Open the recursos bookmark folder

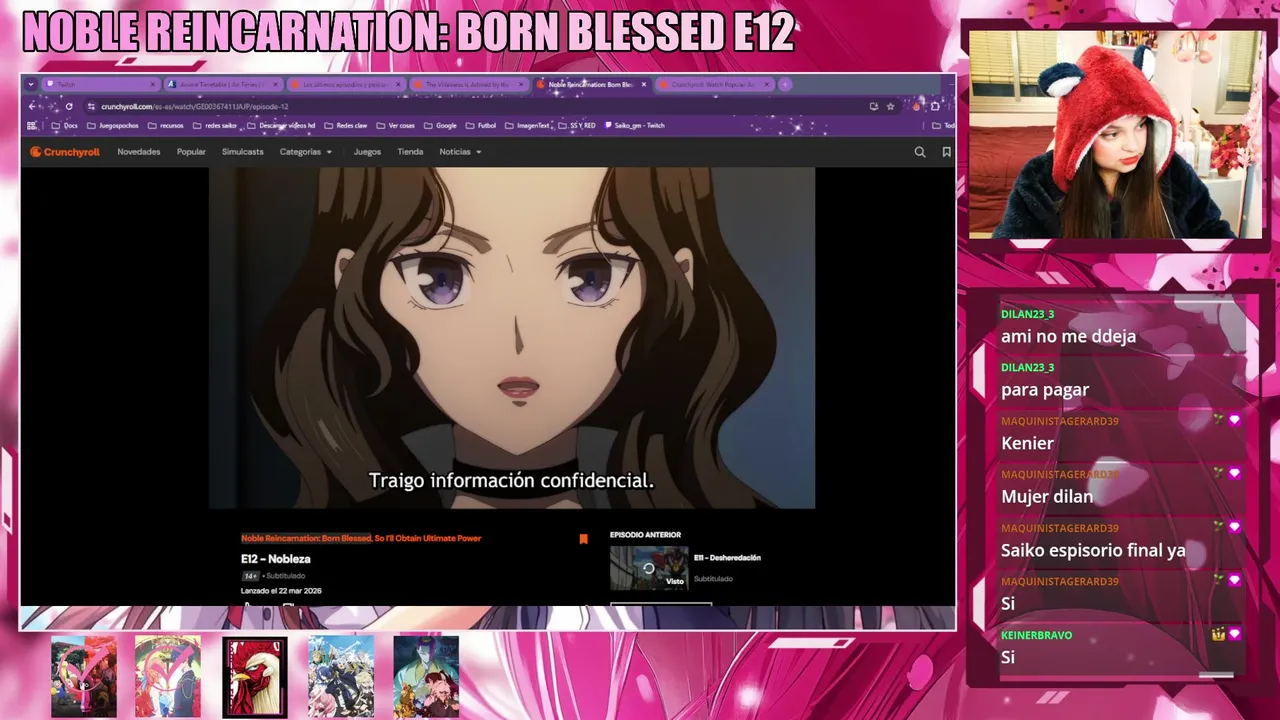tap(165, 126)
